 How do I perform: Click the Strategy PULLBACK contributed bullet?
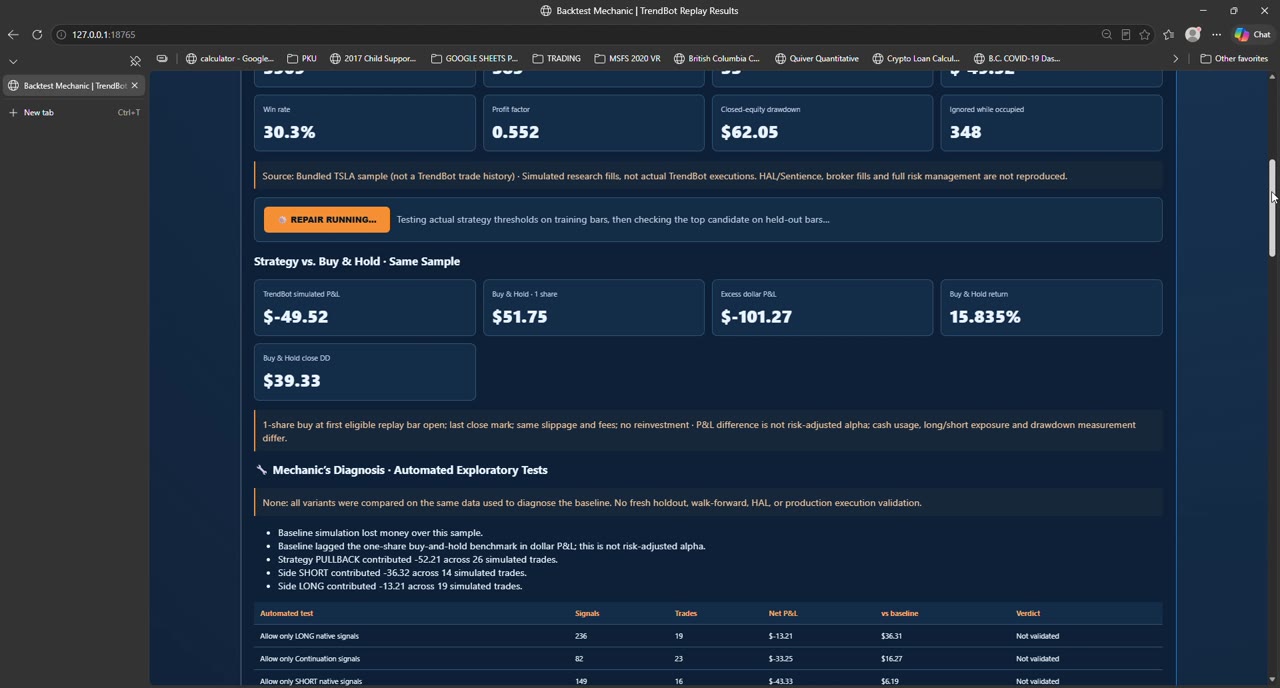(418, 559)
